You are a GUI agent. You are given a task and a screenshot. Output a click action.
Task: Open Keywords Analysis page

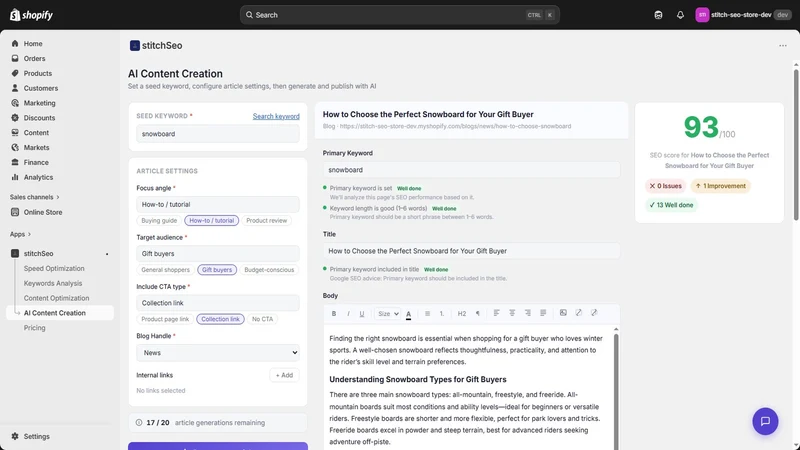click(53, 283)
